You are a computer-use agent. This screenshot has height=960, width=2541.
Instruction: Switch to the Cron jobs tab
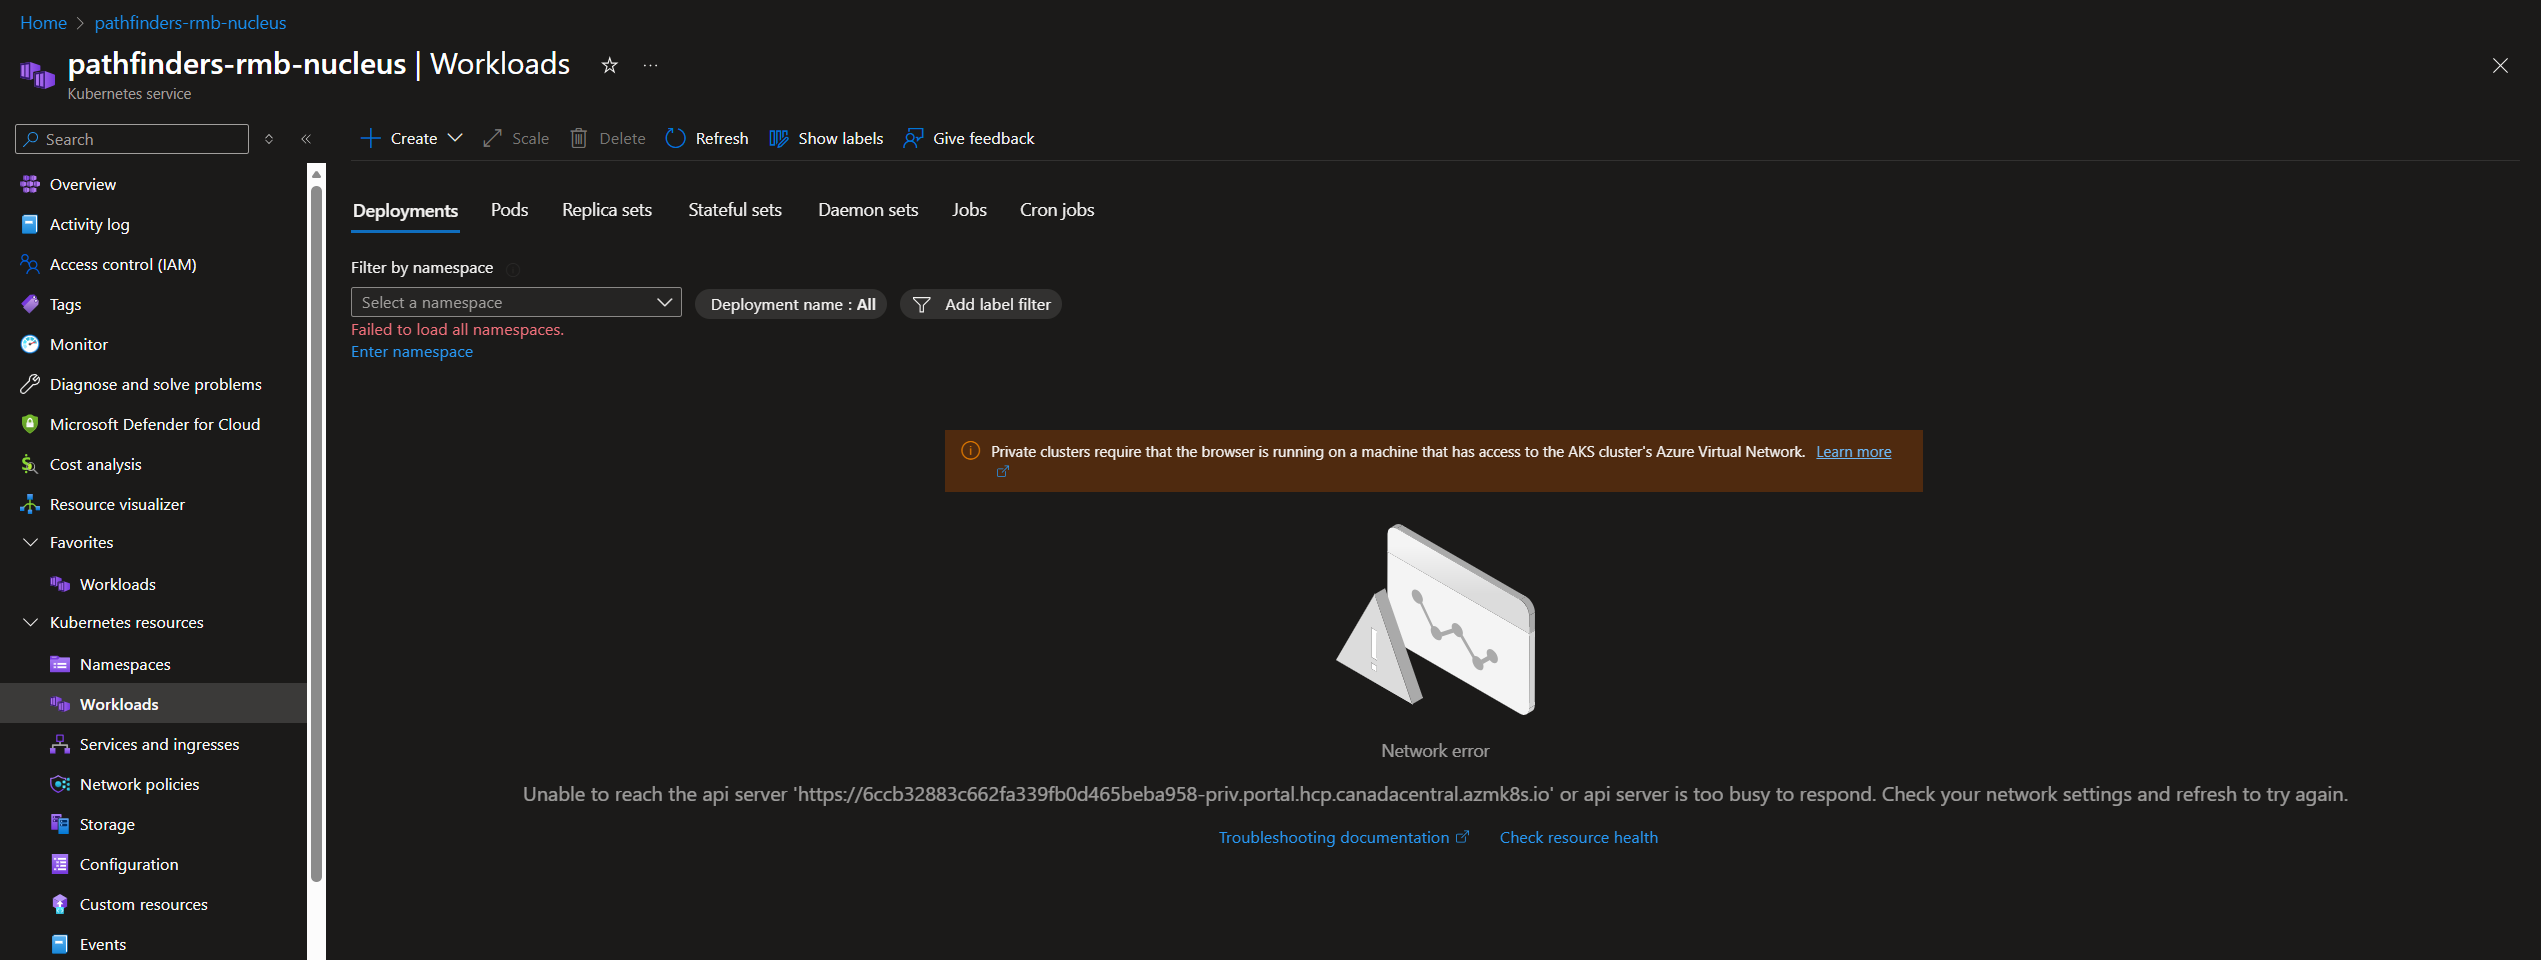click(x=1057, y=210)
